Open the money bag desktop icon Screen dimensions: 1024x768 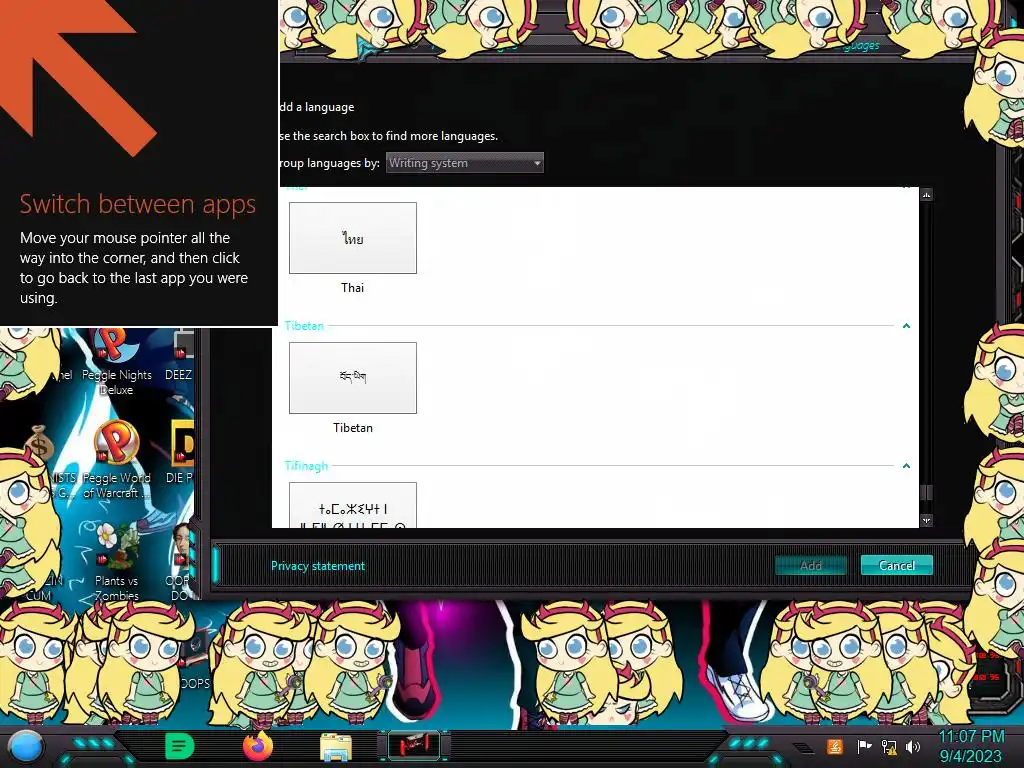[x=40, y=444]
